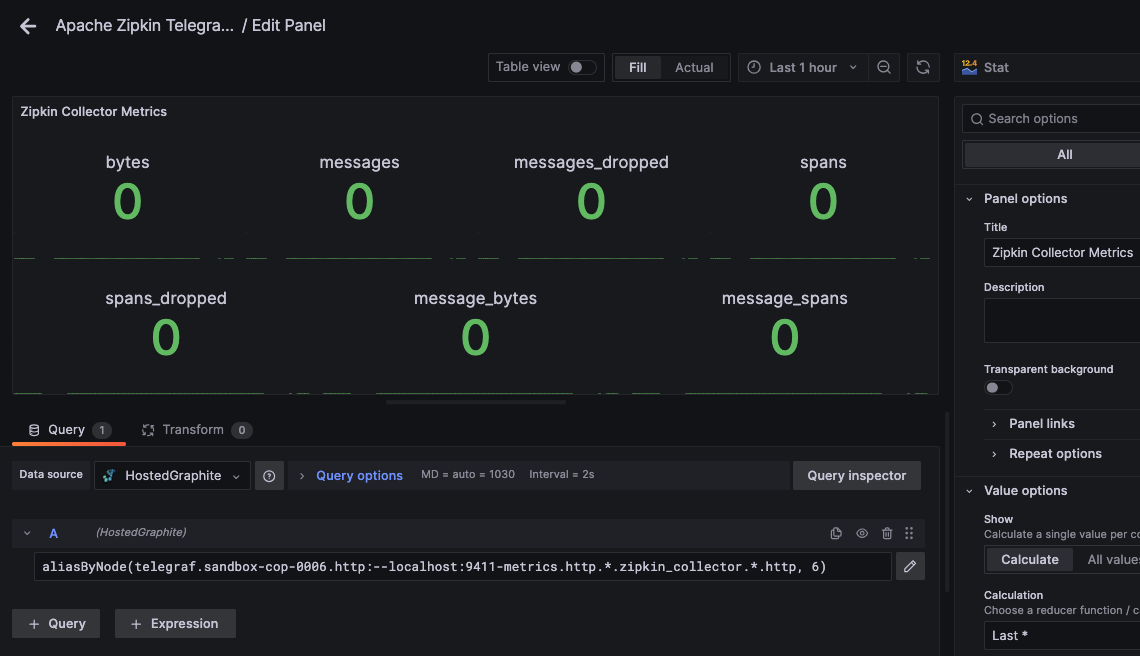Screen dimensions: 1140x656
Task: Click into the Description text area
Action: 1061,320
